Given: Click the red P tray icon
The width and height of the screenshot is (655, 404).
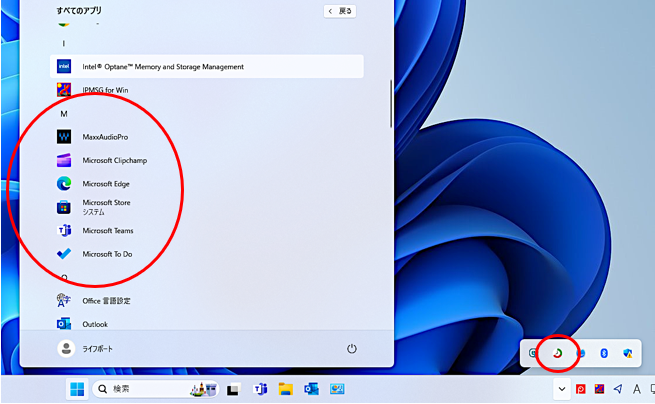Looking at the screenshot, I should [581, 389].
